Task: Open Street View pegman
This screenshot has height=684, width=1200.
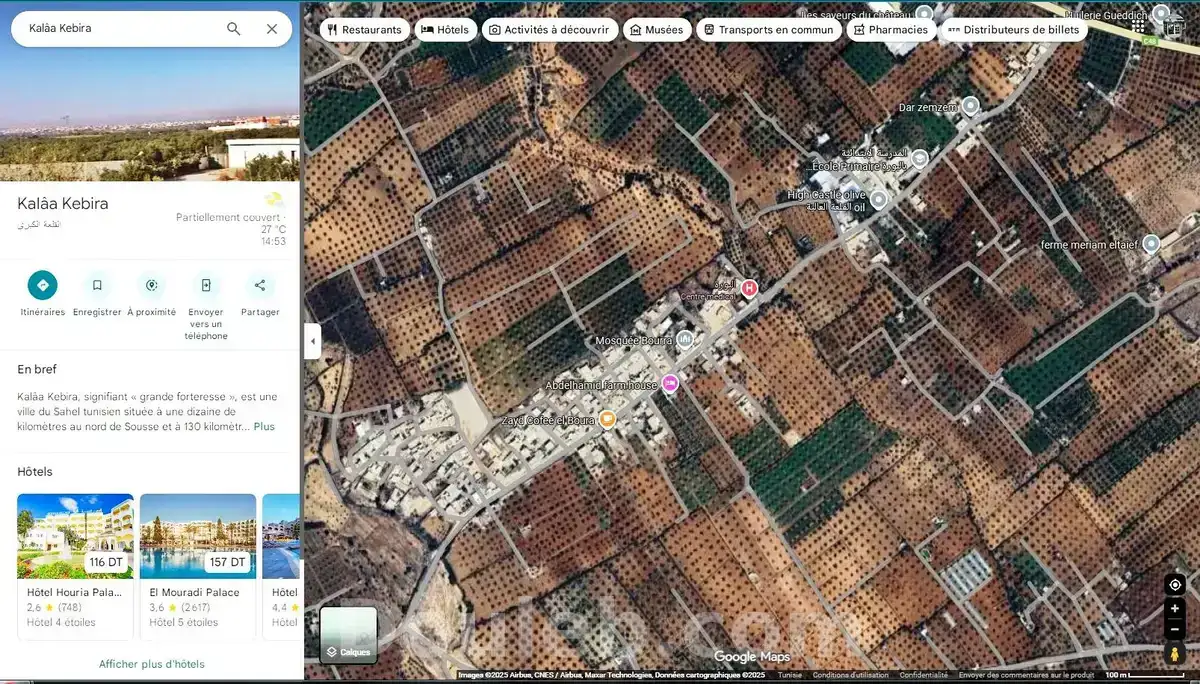Action: pyautogui.click(x=1175, y=654)
